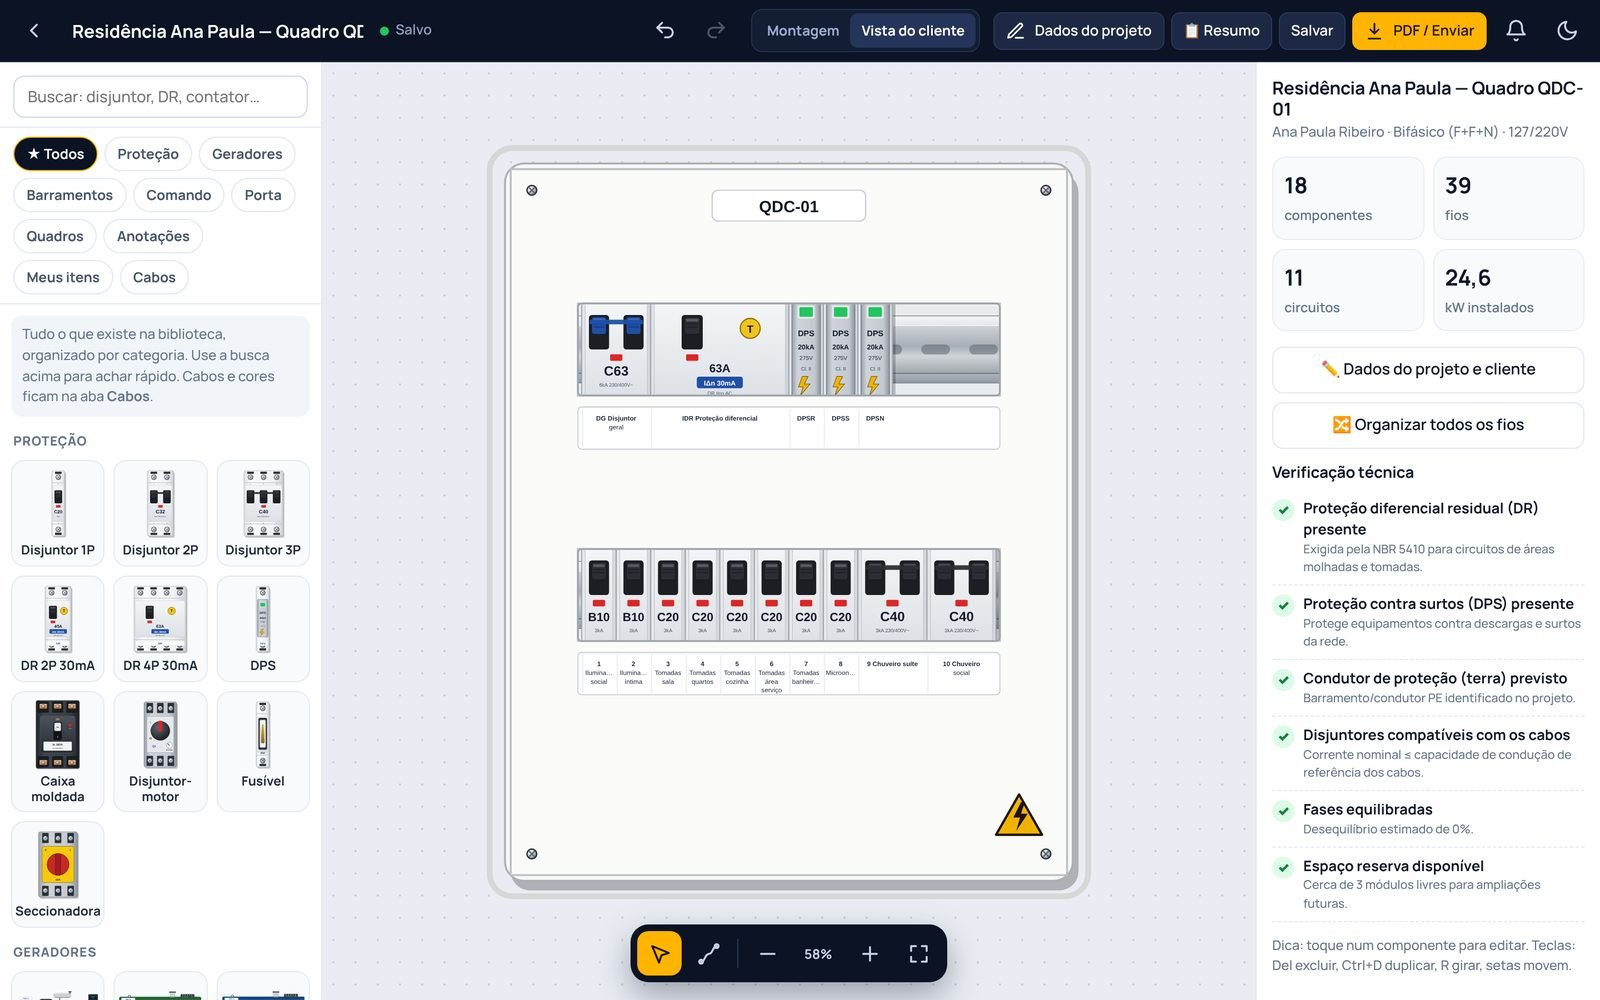The height and width of the screenshot is (1000, 1600).
Task: Click Dados do projeto e cliente
Action: (1428, 370)
